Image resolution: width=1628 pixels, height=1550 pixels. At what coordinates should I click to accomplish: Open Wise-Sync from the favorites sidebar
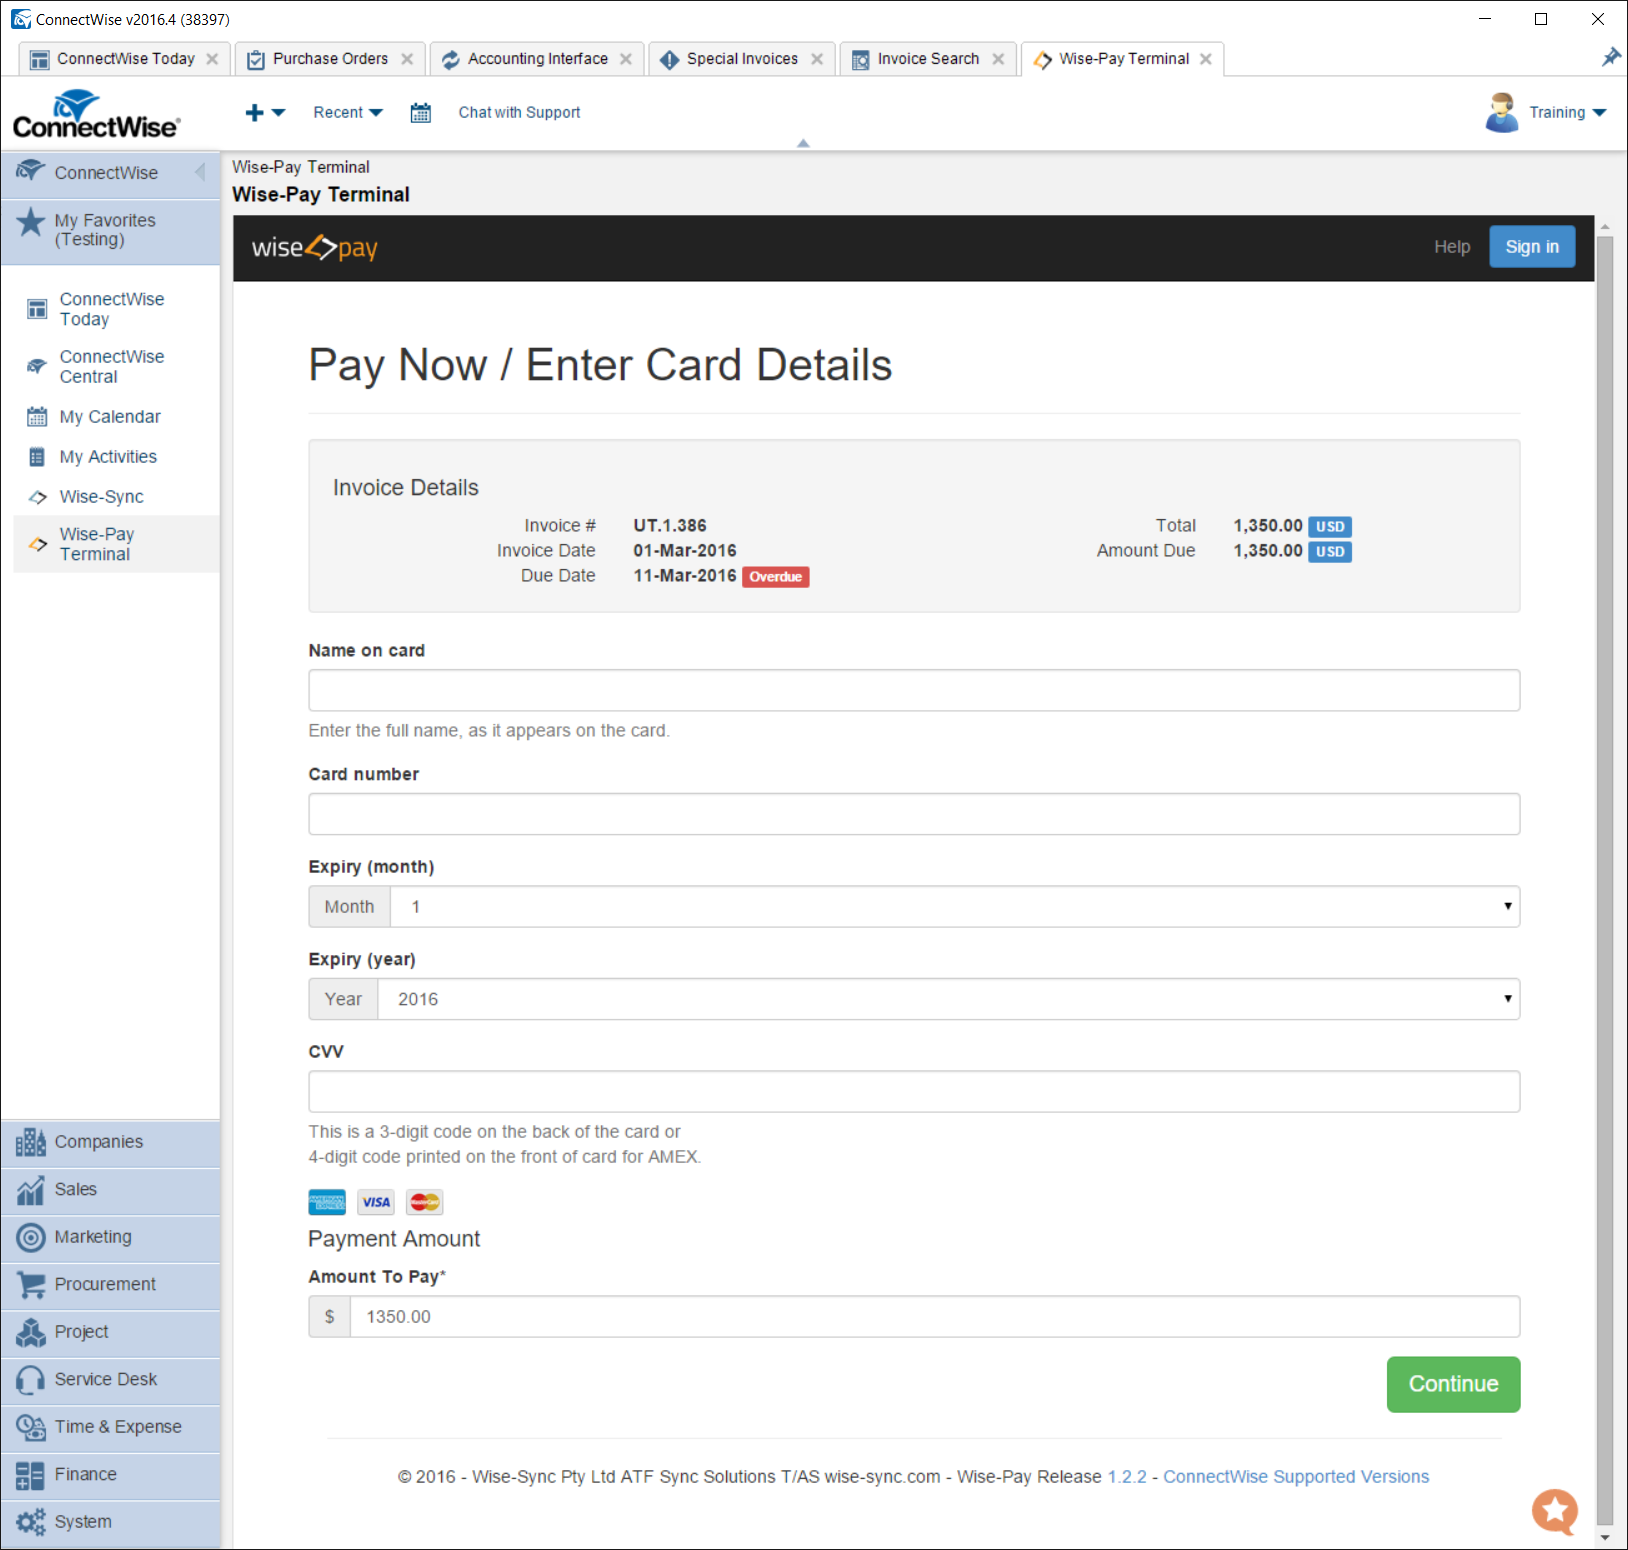pos(101,497)
